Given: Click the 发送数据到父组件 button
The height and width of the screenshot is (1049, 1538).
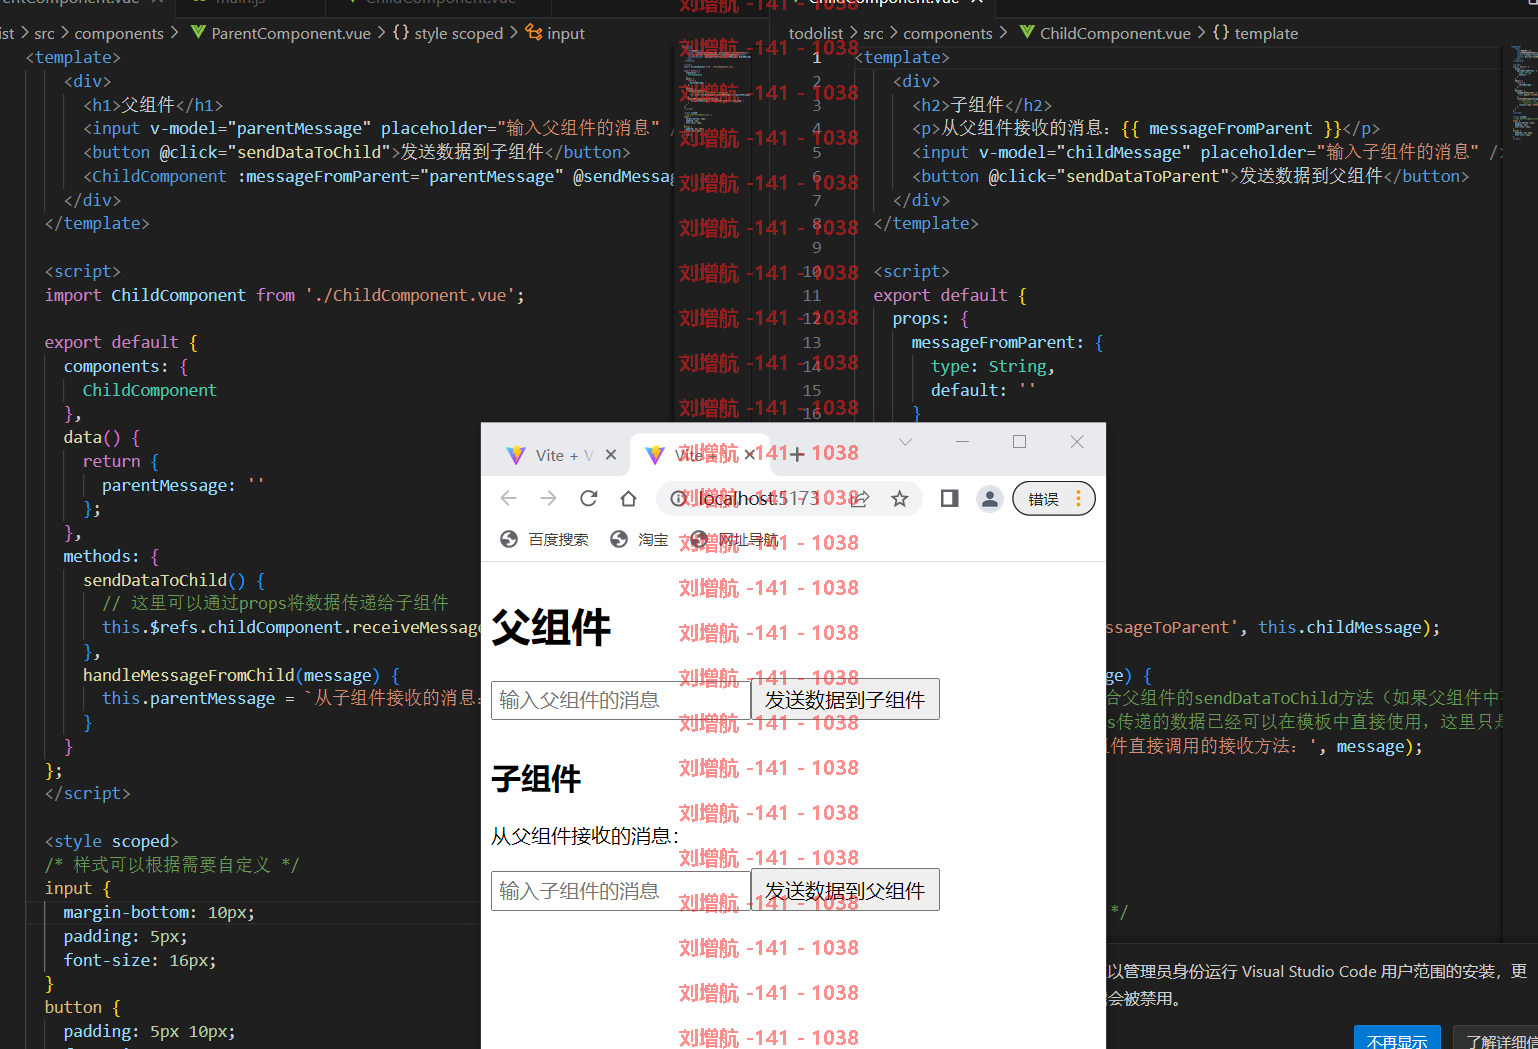Looking at the screenshot, I should pyautogui.click(x=845, y=891).
